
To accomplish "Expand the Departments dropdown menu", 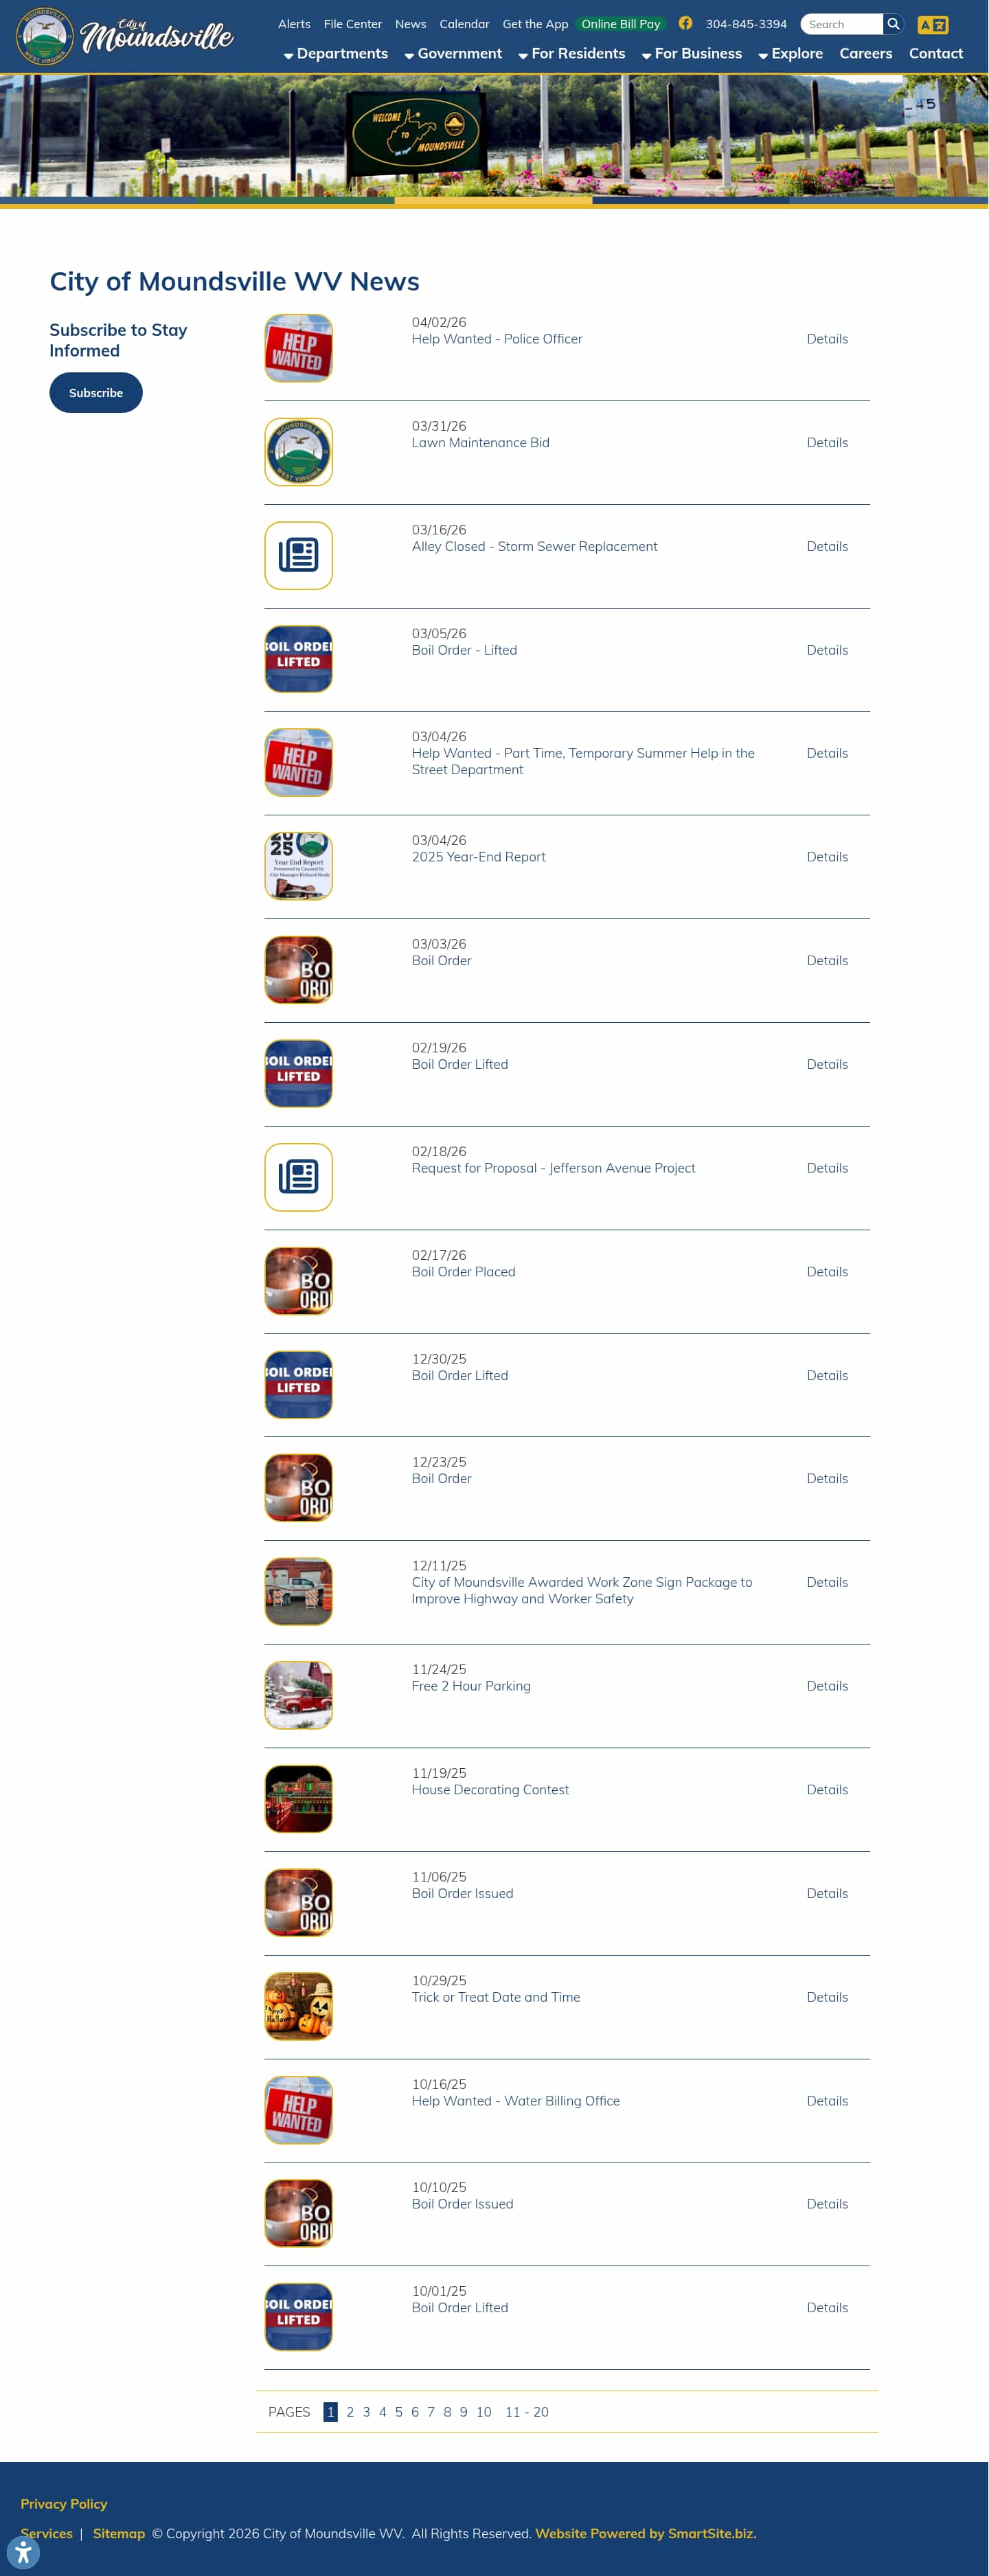I will point(336,54).
